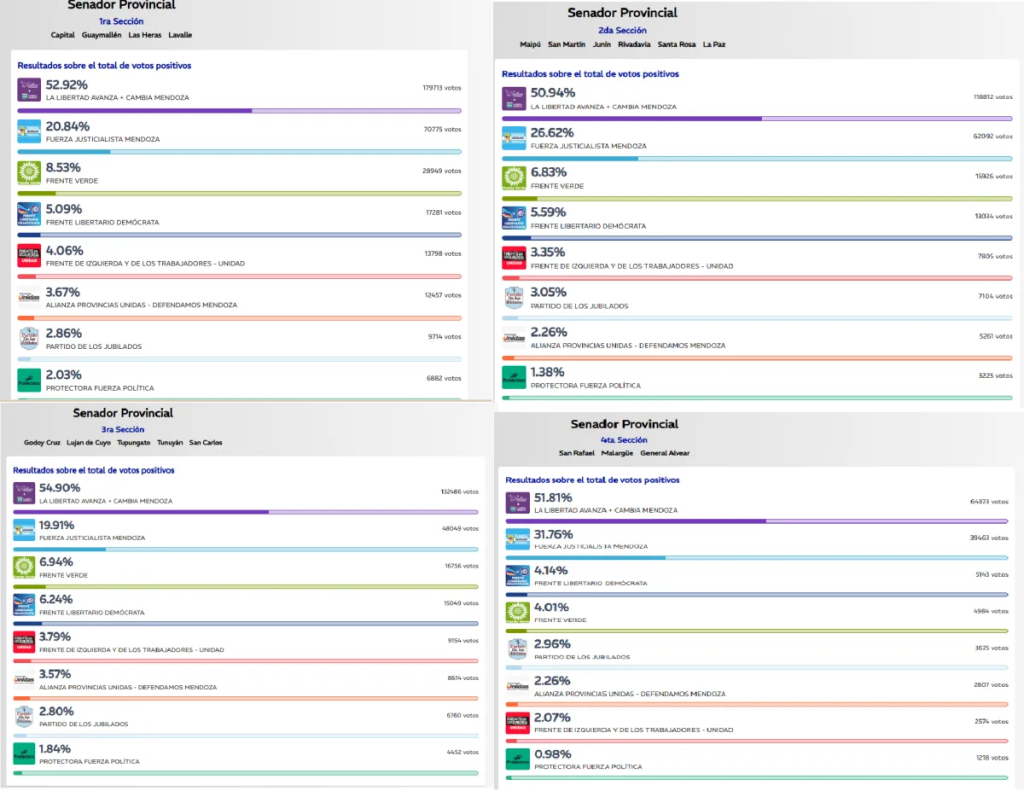This screenshot has width=1024, height=791.
Task: Click Fuerza Justicialista logo in 1ra Sección
Action: click(x=29, y=131)
